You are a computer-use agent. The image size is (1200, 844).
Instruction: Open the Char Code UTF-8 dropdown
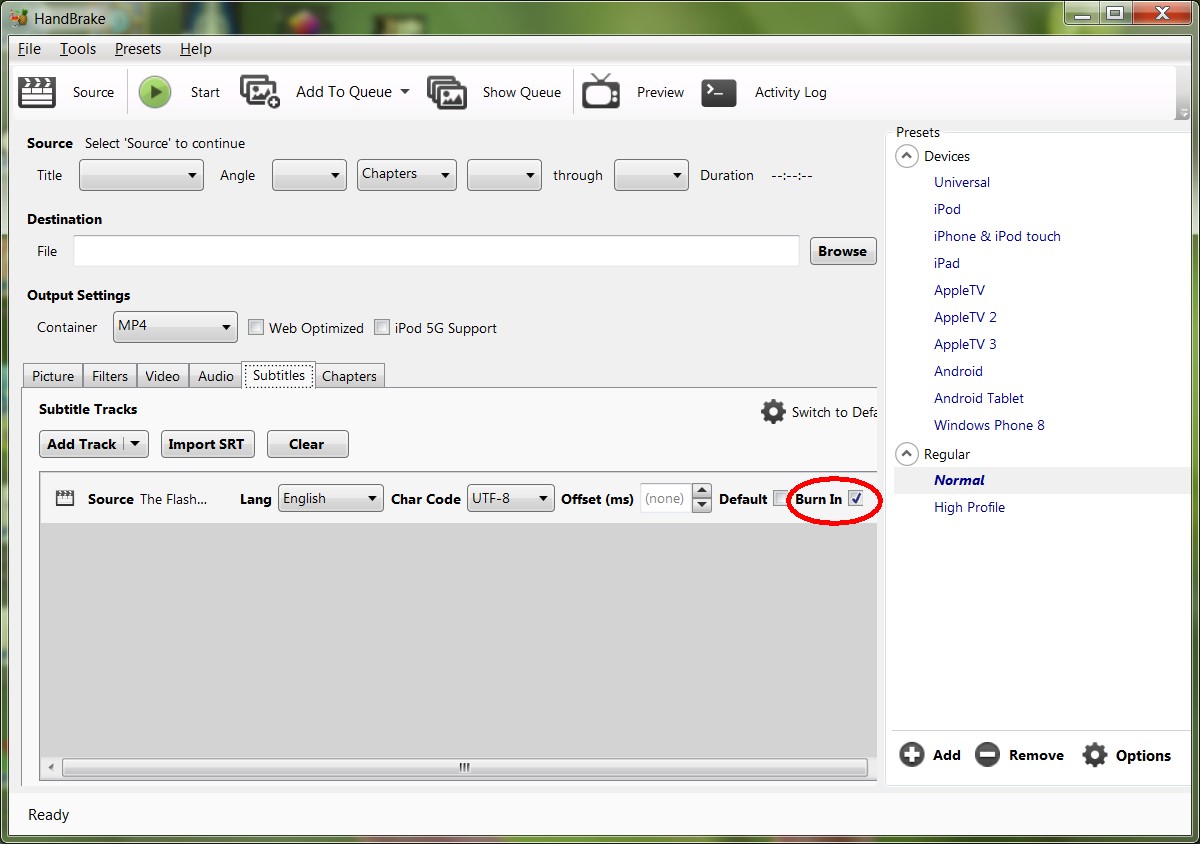[511, 498]
